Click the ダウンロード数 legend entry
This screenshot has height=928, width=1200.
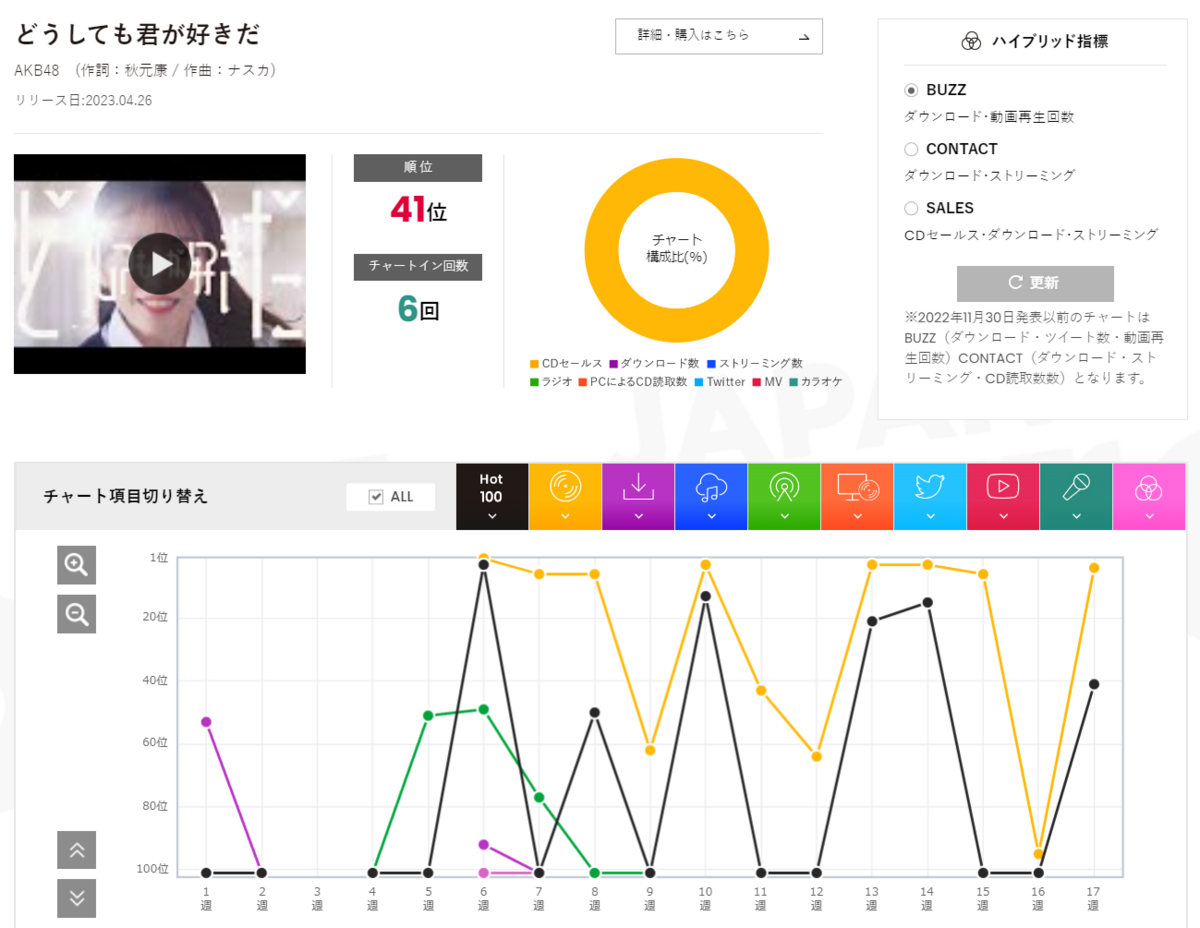[x=653, y=364]
